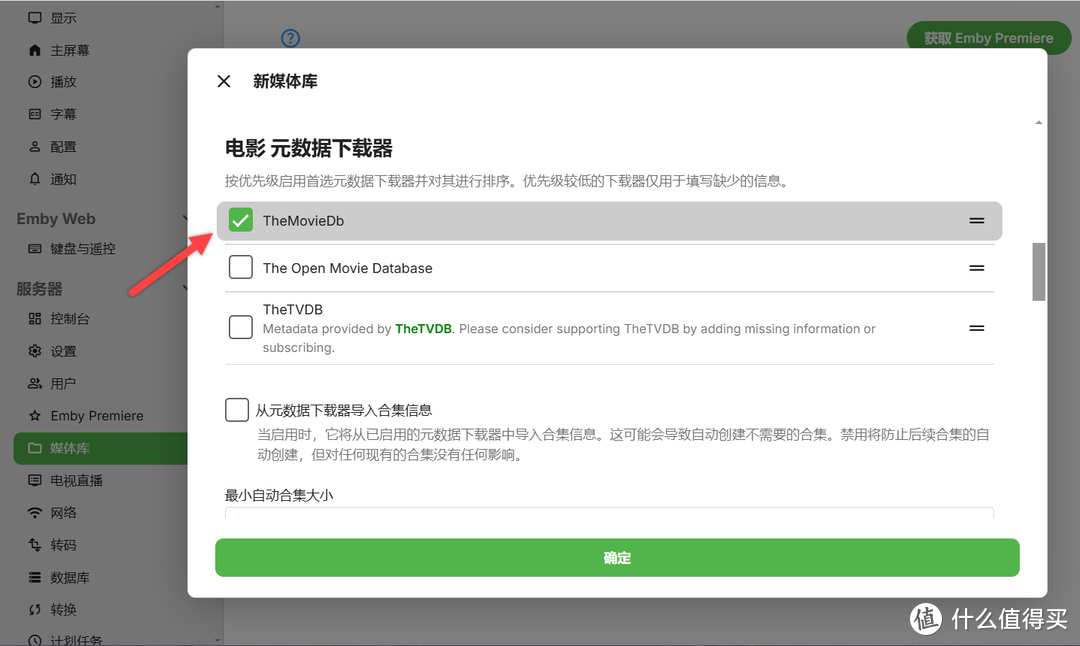The width and height of the screenshot is (1080, 646).
Task: Click the 键盘与遥控 keyboard icon
Action: pyautogui.click(x=34, y=249)
